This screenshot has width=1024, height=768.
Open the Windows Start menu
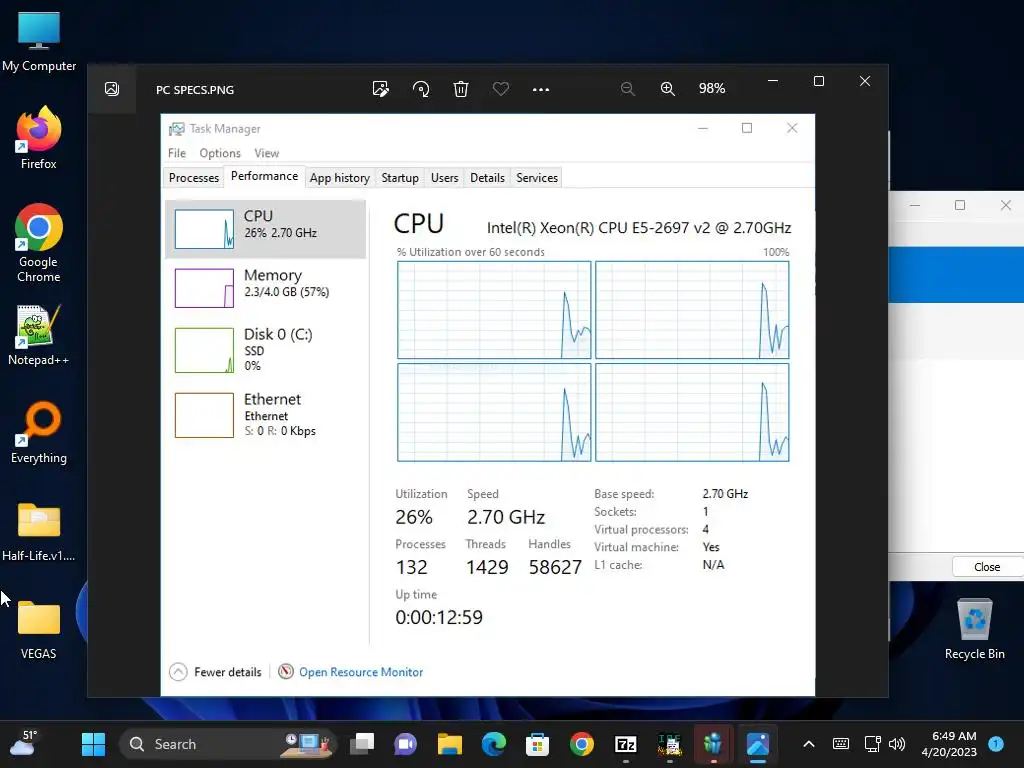pyautogui.click(x=93, y=744)
